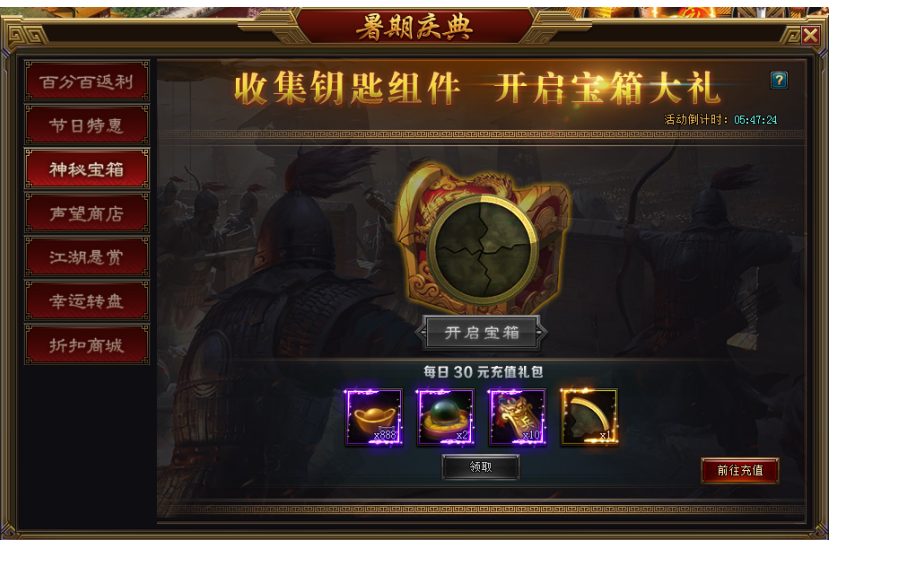Open the 百分百返利 tab
The height and width of the screenshot is (562, 920).
coord(87,82)
